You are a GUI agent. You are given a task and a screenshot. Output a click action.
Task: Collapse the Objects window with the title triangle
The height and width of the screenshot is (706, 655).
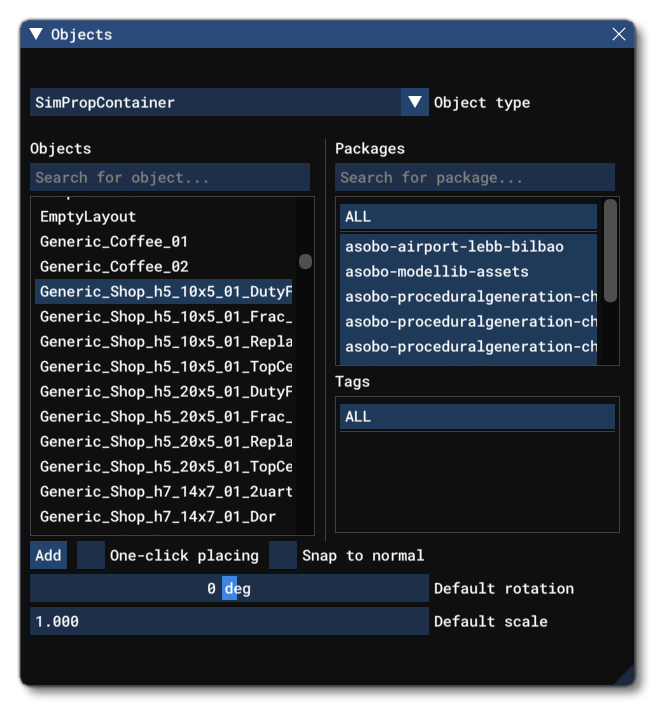(36, 34)
